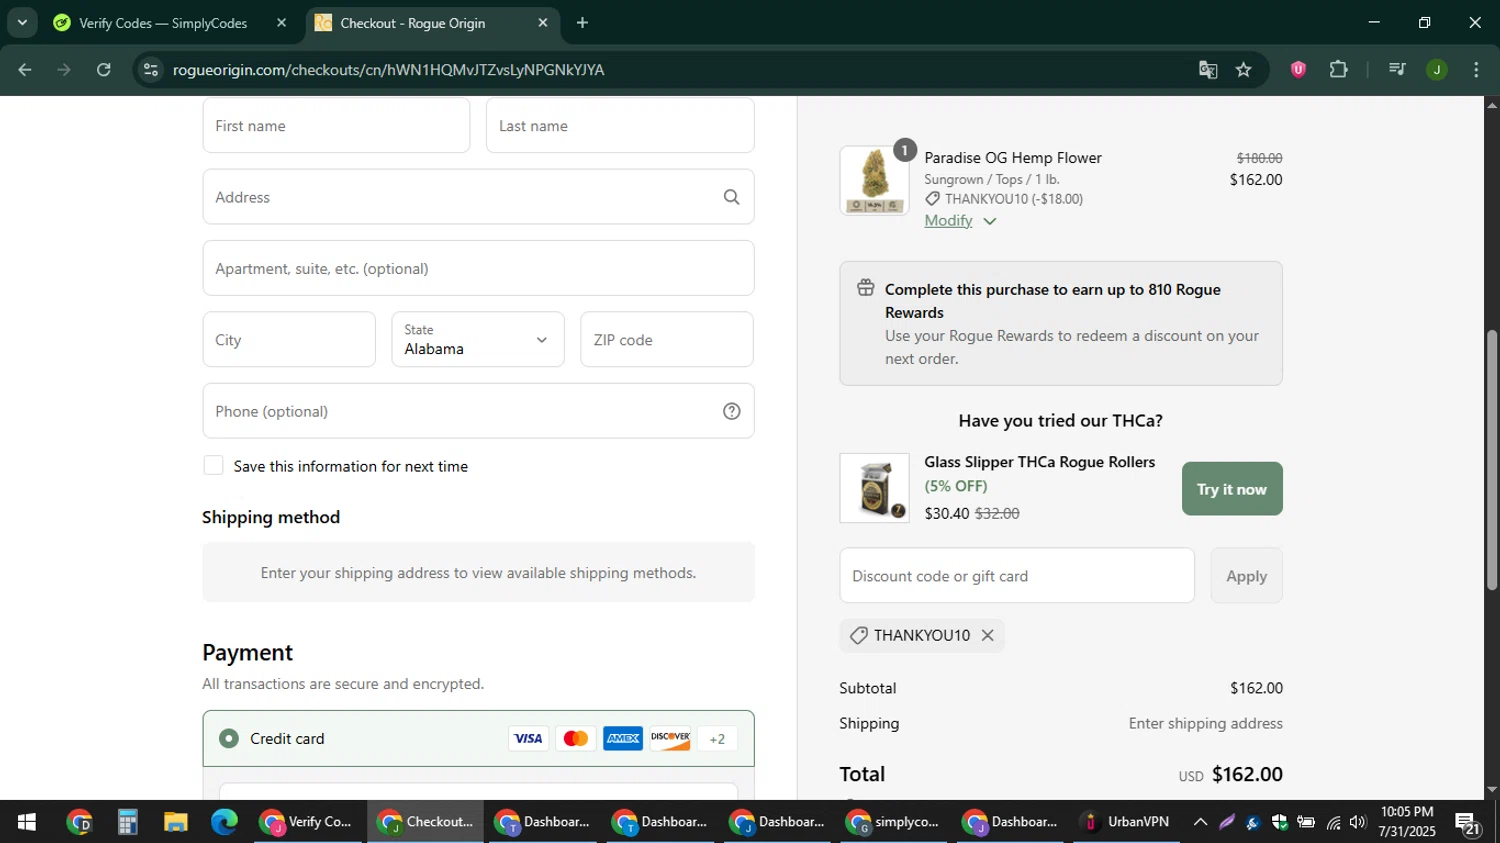Viewport: 1500px width, 843px height.
Task: Click the Visa card logo
Action: click(528, 739)
